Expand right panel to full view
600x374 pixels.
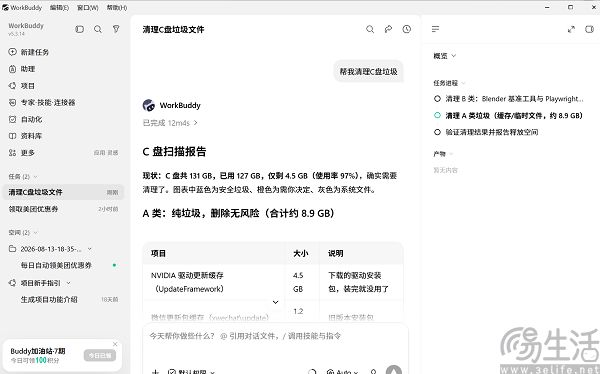click(571, 29)
